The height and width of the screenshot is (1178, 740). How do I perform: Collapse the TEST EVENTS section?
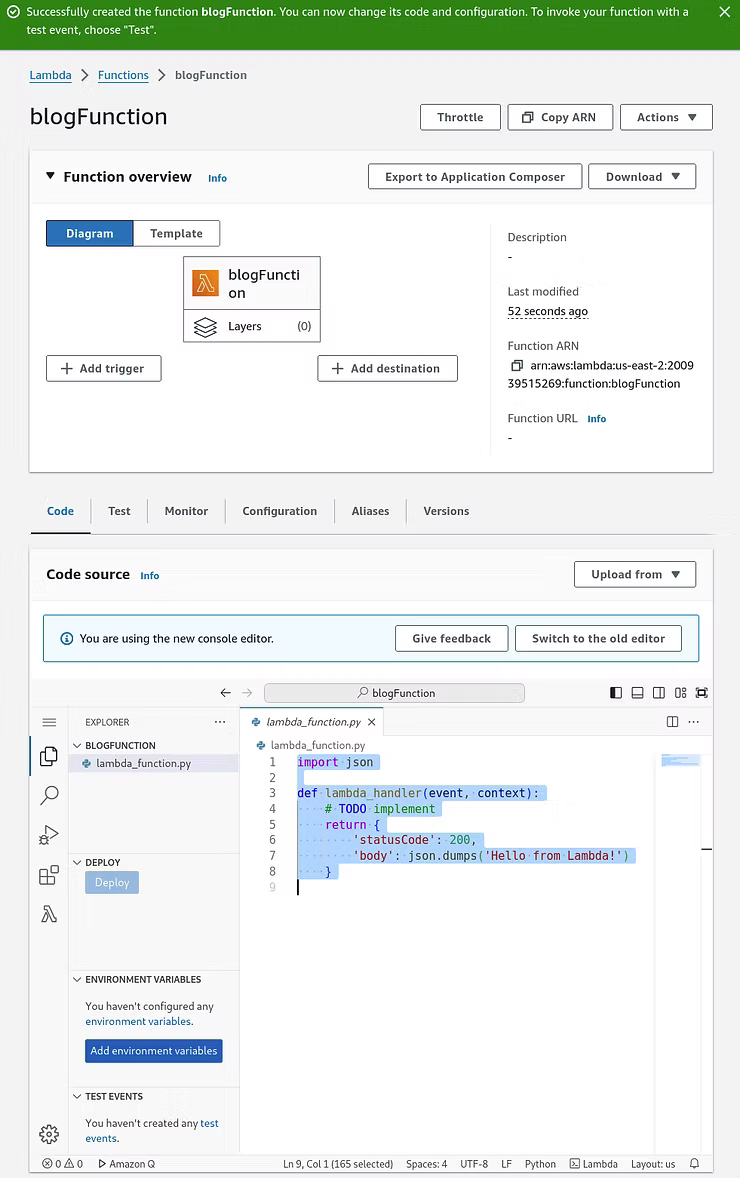click(x=77, y=1097)
